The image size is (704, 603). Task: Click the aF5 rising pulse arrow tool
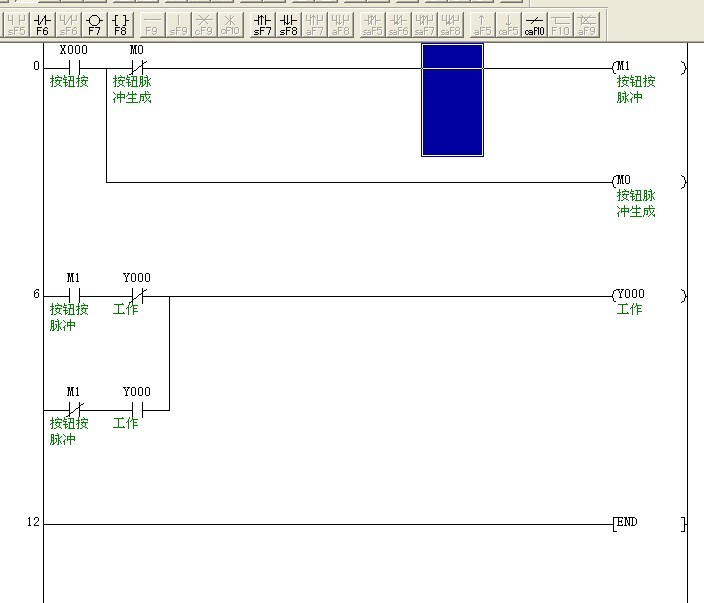pos(483,24)
